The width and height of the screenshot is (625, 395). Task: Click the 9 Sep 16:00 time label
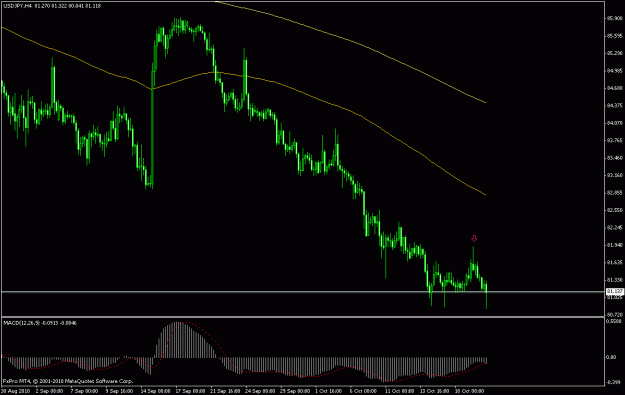tap(119, 391)
